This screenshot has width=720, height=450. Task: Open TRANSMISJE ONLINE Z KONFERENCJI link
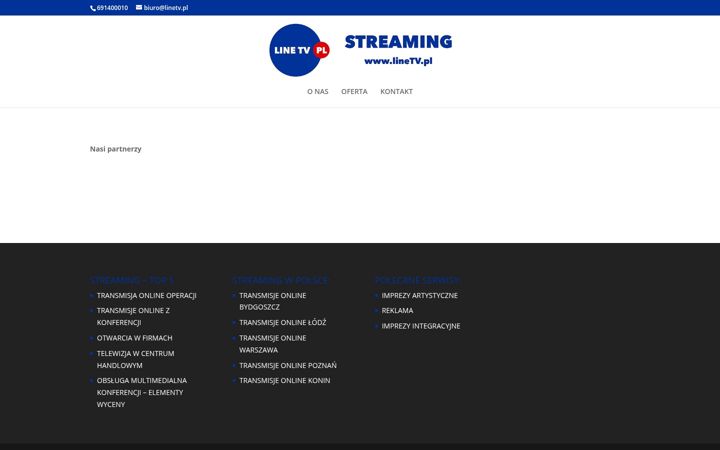(x=133, y=316)
